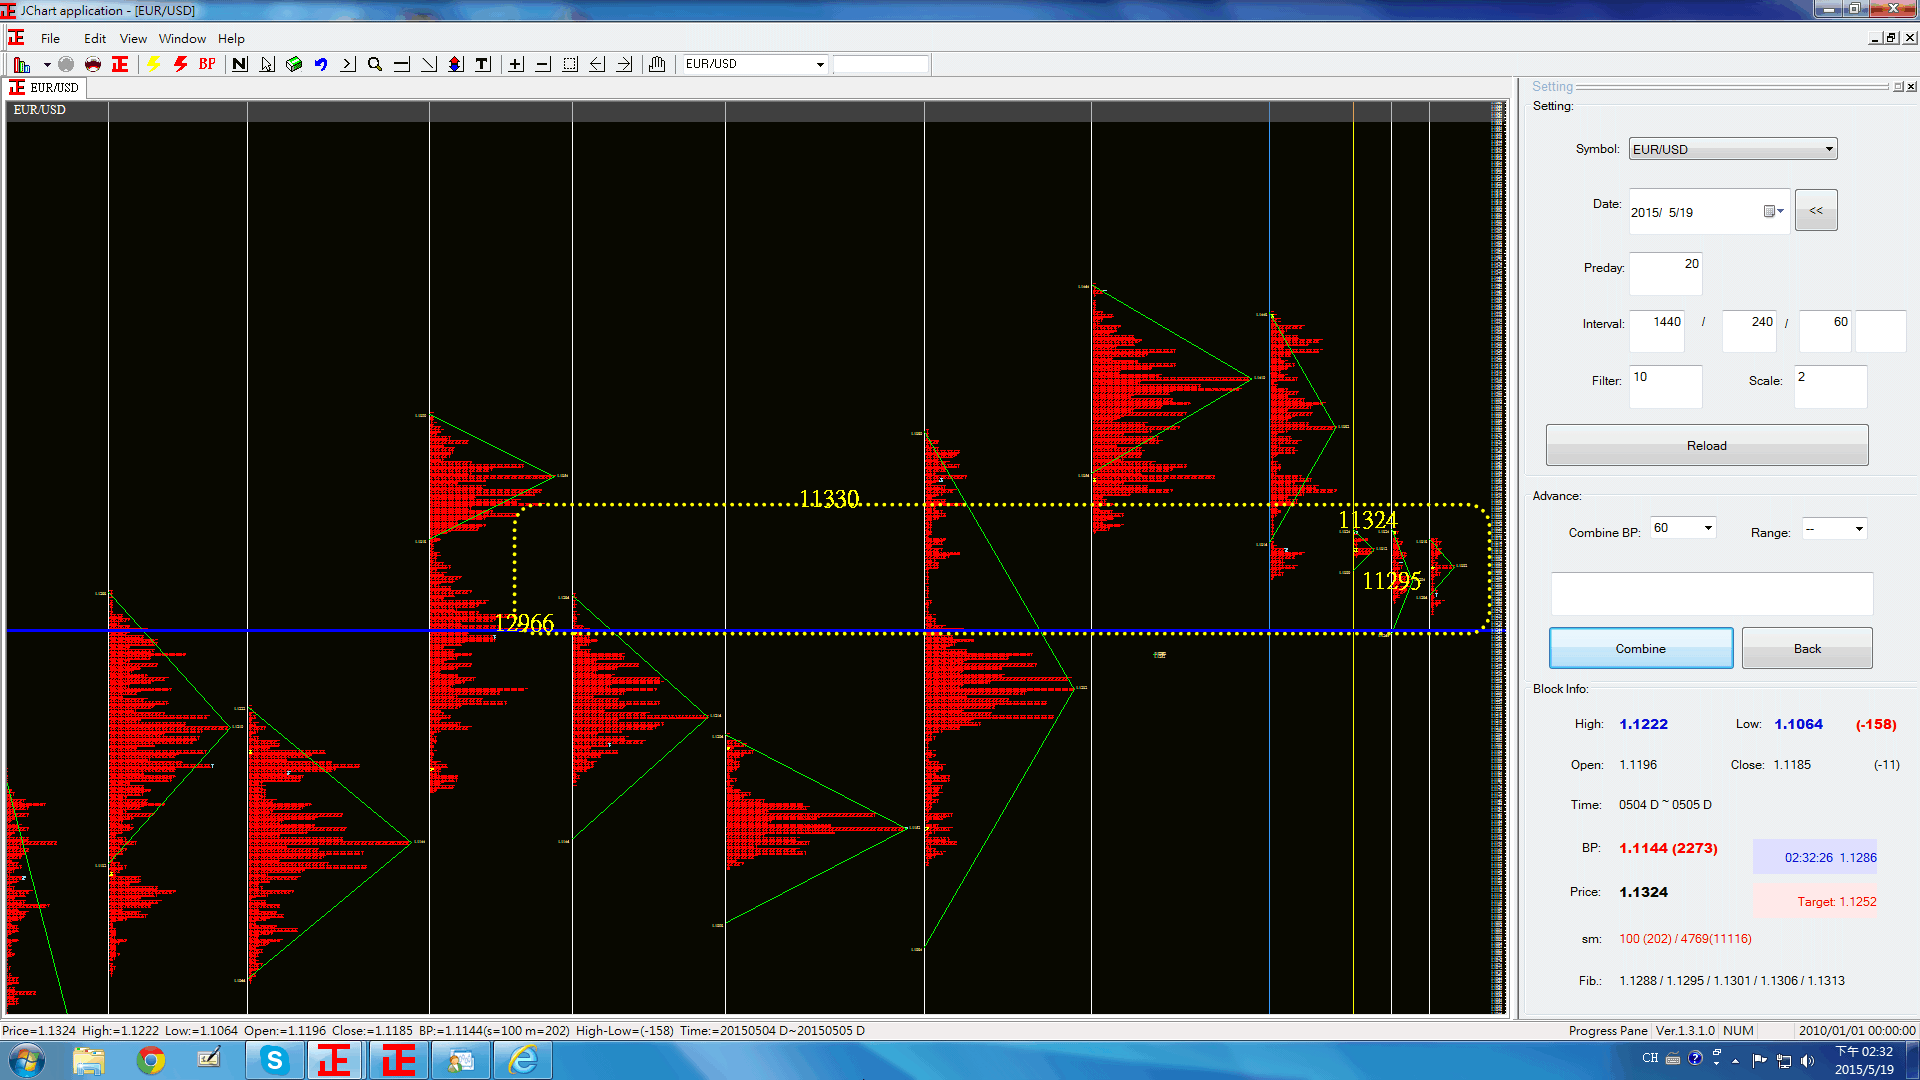Click the right arrow scroll icon
The image size is (1920, 1080).
(x=624, y=64)
